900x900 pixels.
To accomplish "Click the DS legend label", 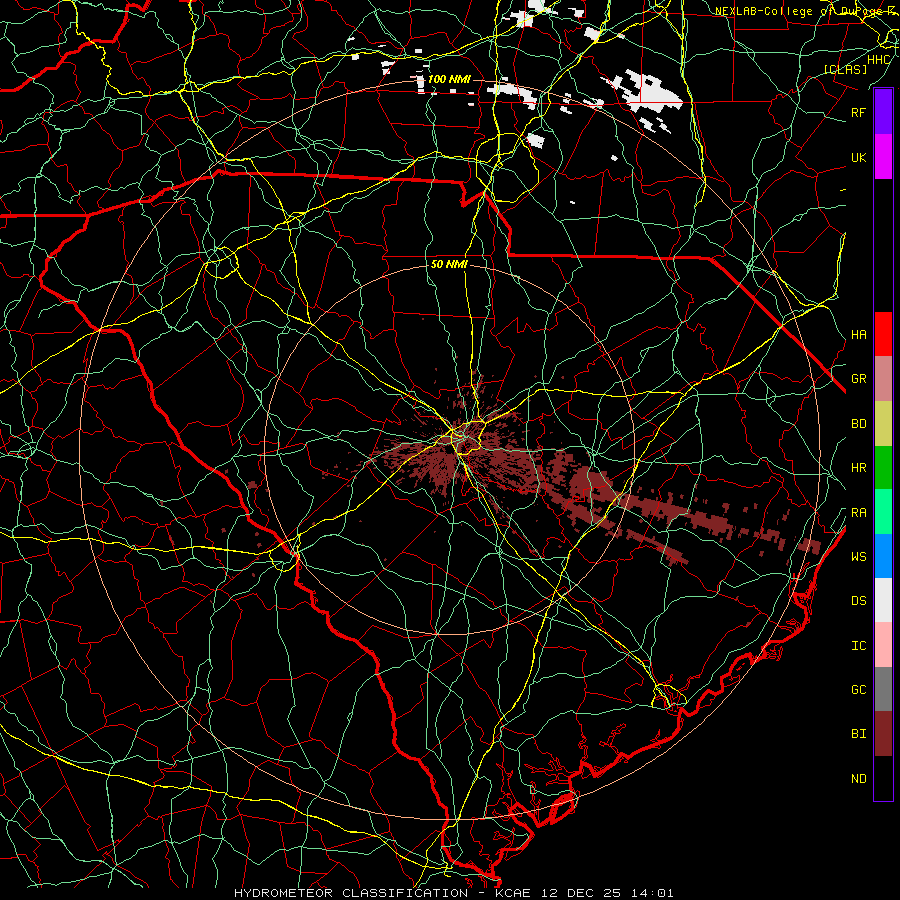I will click(x=859, y=600).
